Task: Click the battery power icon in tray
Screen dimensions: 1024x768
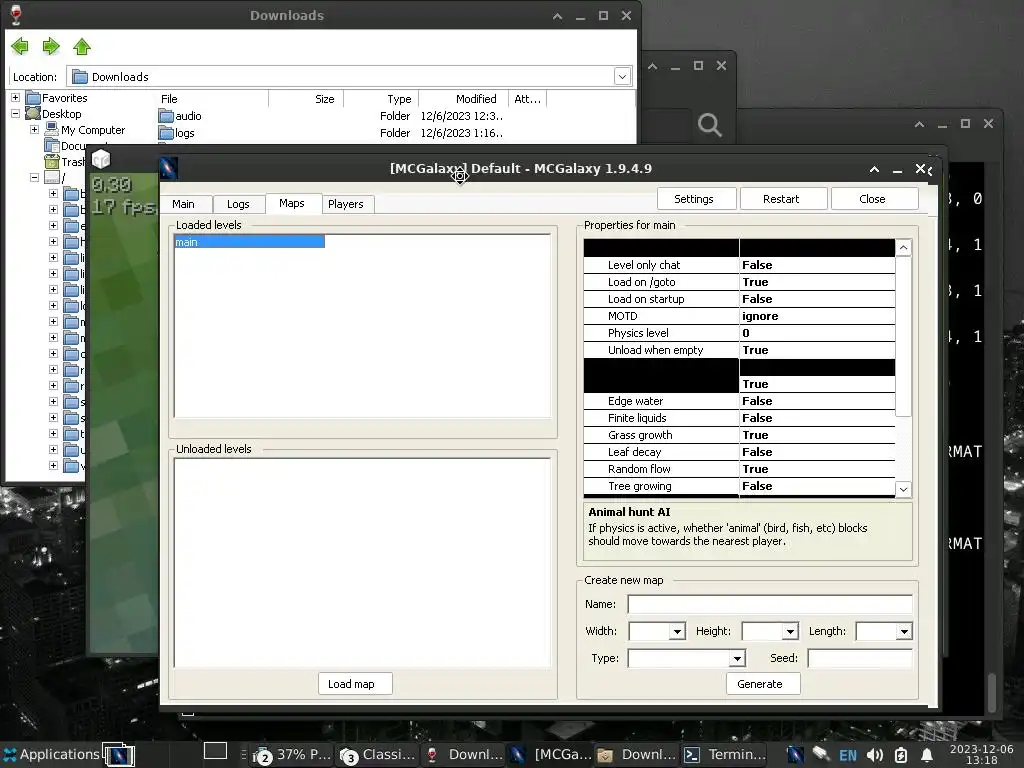Action: pos(901,756)
